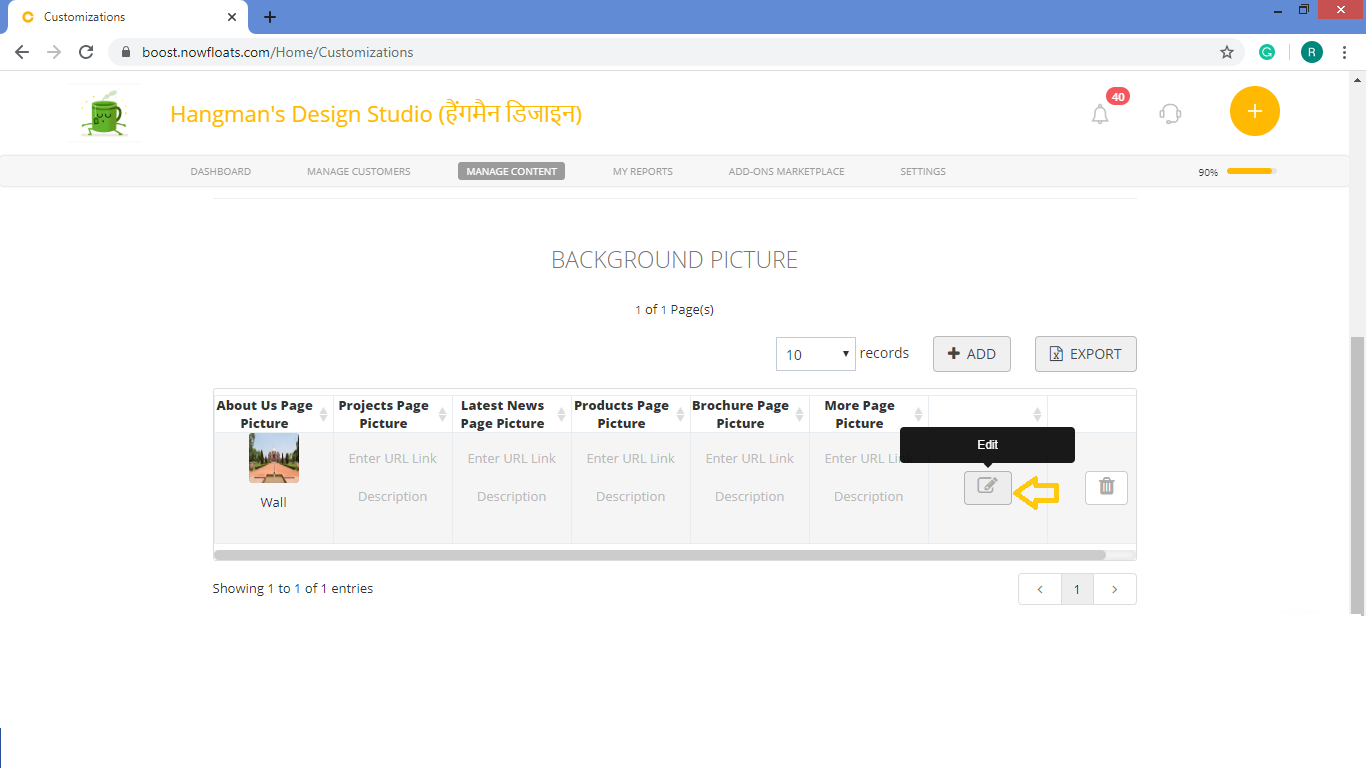This screenshot has height=768, width=1366.
Task: Bookmark page with the star icon
Action: (1227, 52)
